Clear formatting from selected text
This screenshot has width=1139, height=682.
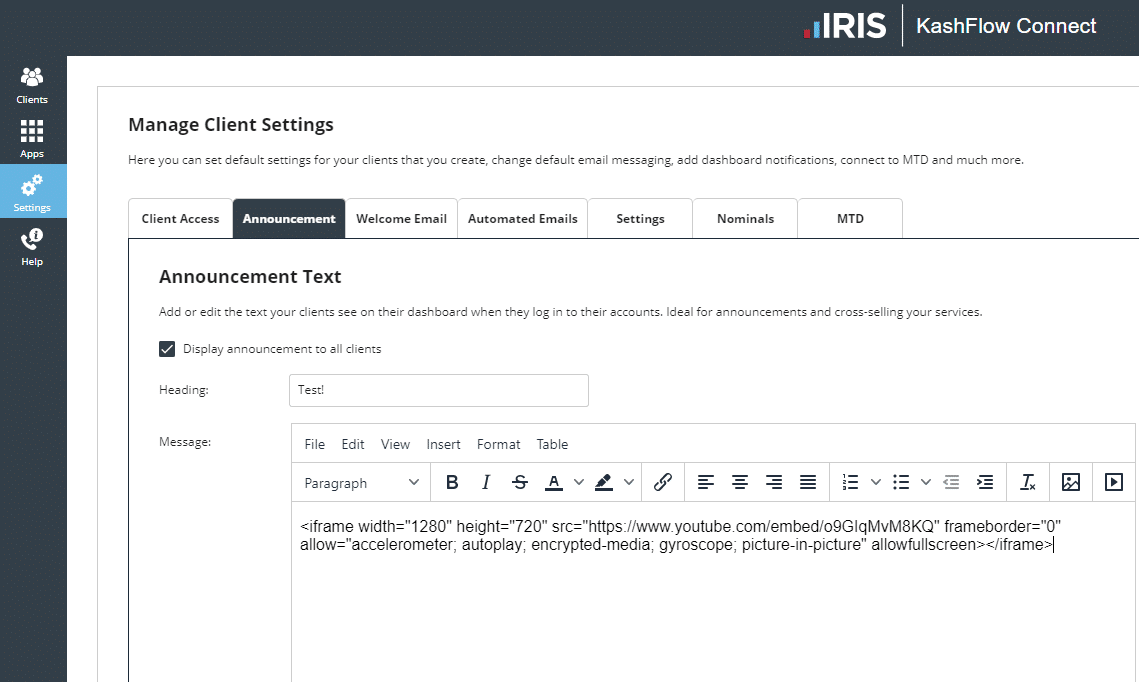point(1027,482)
